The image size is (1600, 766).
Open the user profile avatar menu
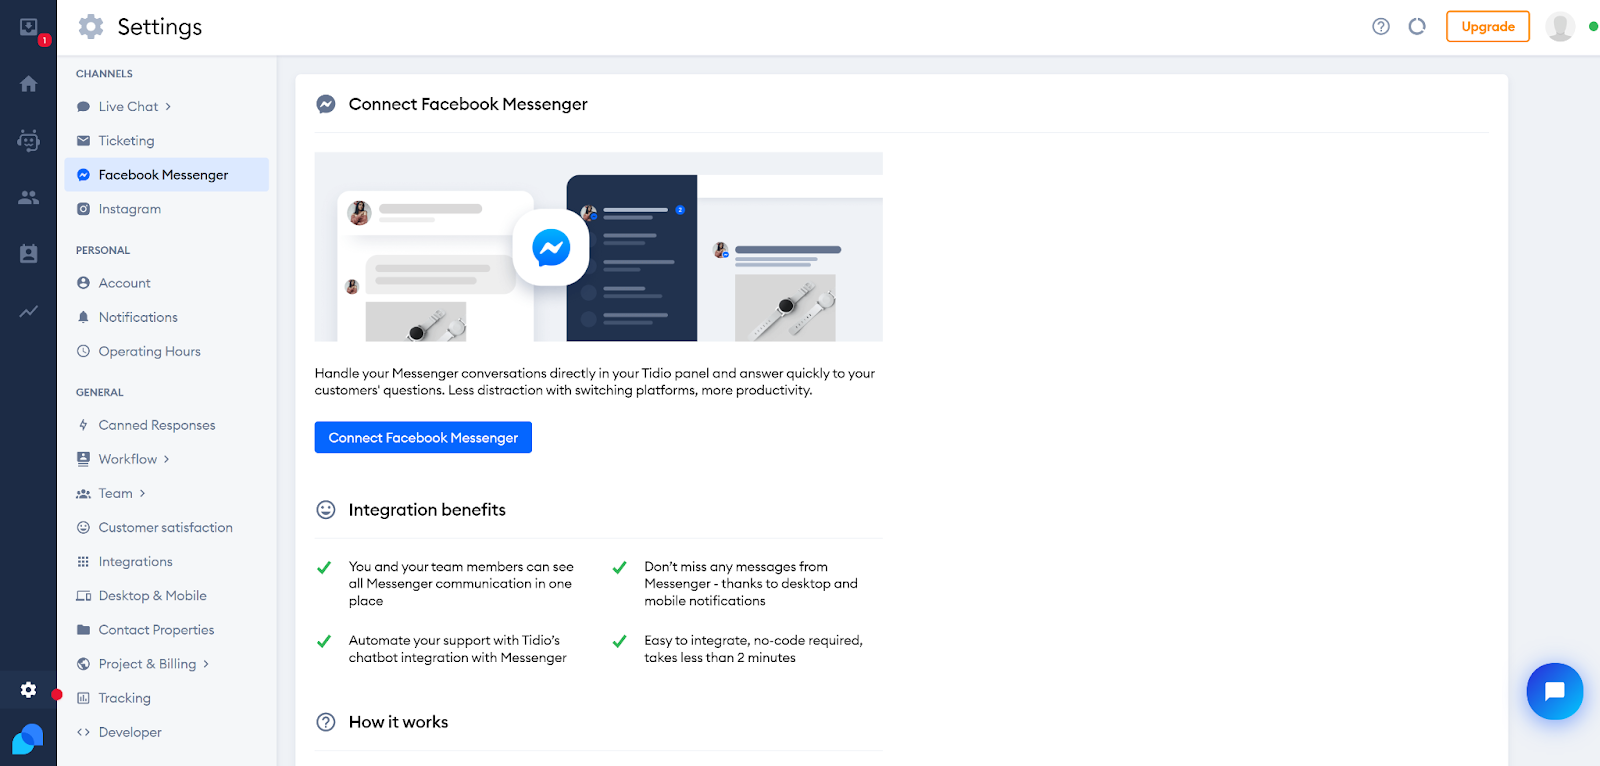(1559, 27)
